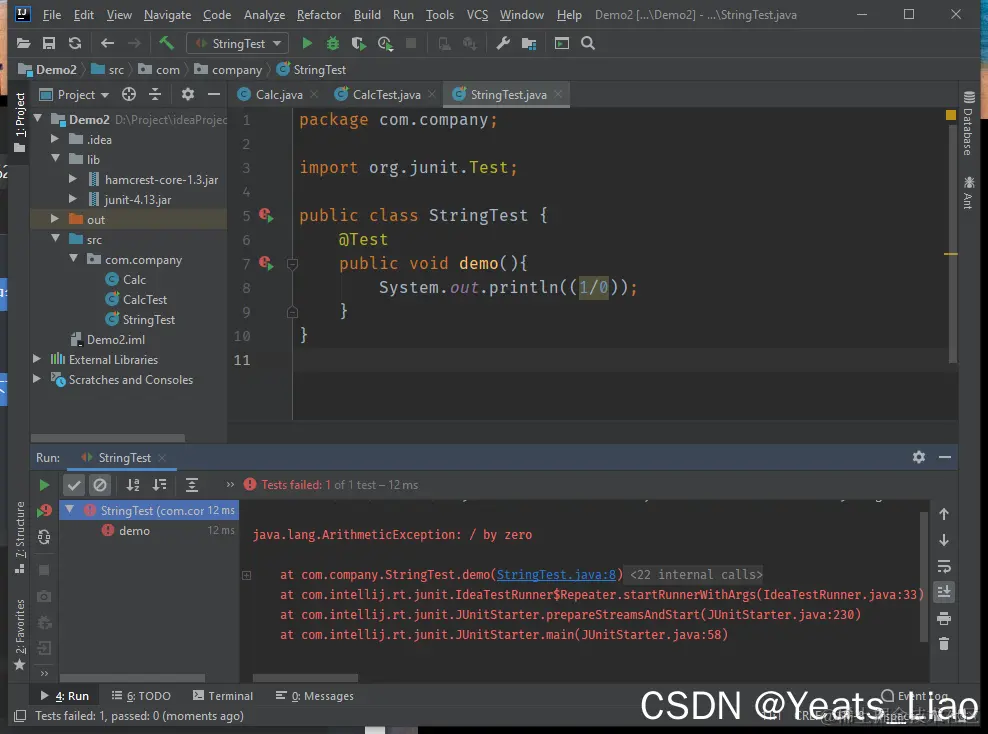
Task: Click the run gutter icon on line 5
Action: (266, 215)
